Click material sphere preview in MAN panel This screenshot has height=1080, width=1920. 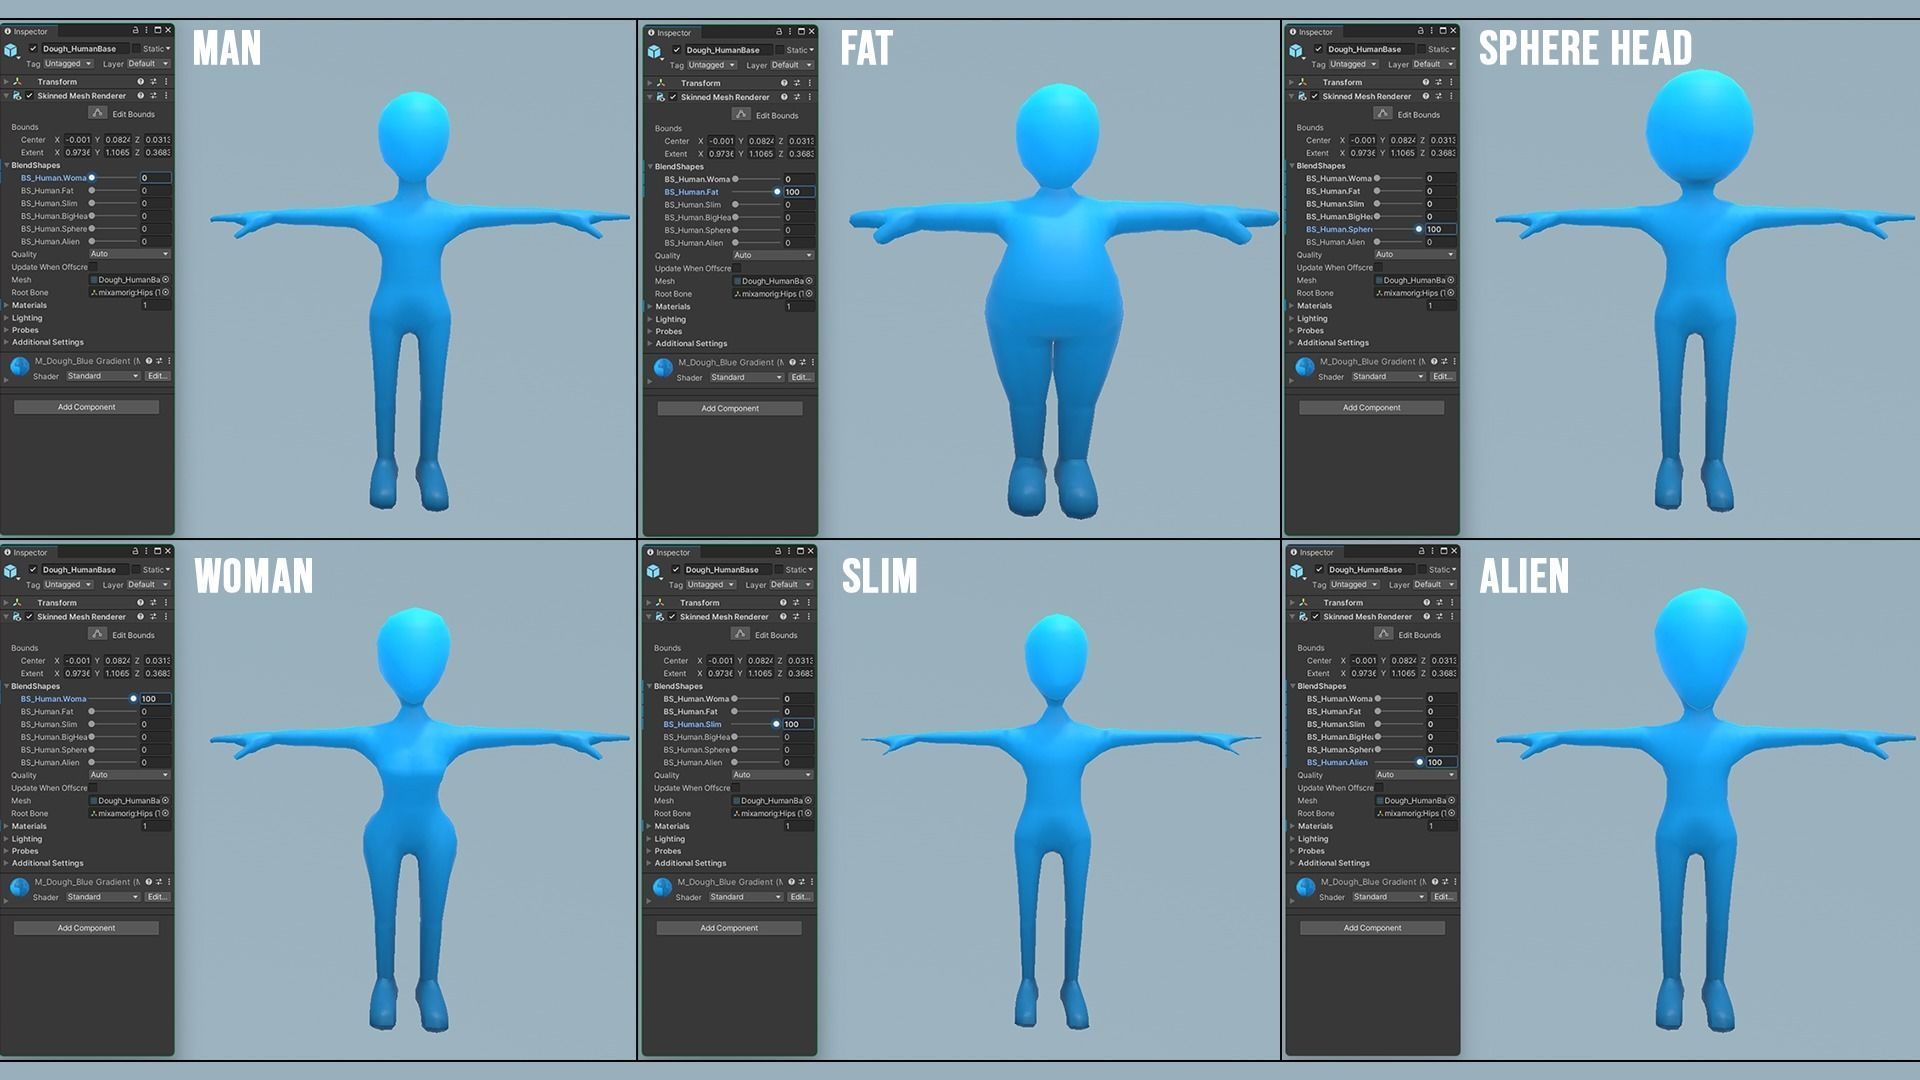(x=19, y=367)
